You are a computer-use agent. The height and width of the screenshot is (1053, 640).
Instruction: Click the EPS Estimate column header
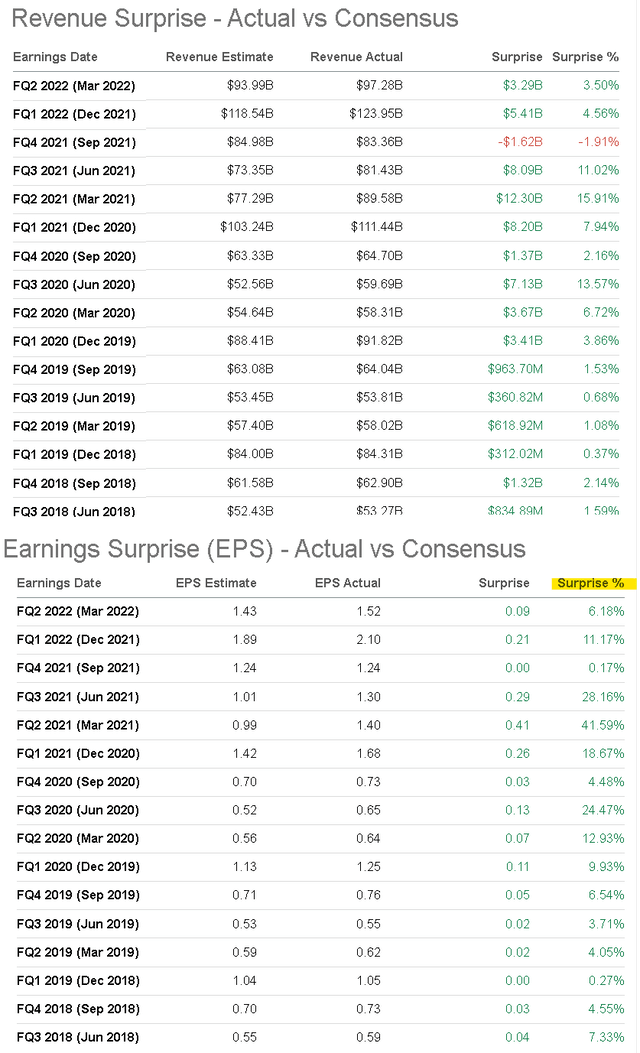[x=216, y=583]
